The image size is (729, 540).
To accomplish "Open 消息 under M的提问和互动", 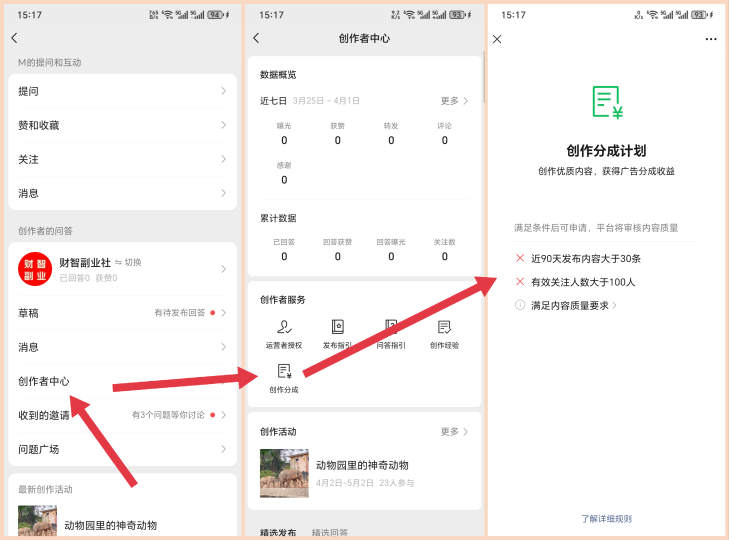I will click(x=122, y=193).
